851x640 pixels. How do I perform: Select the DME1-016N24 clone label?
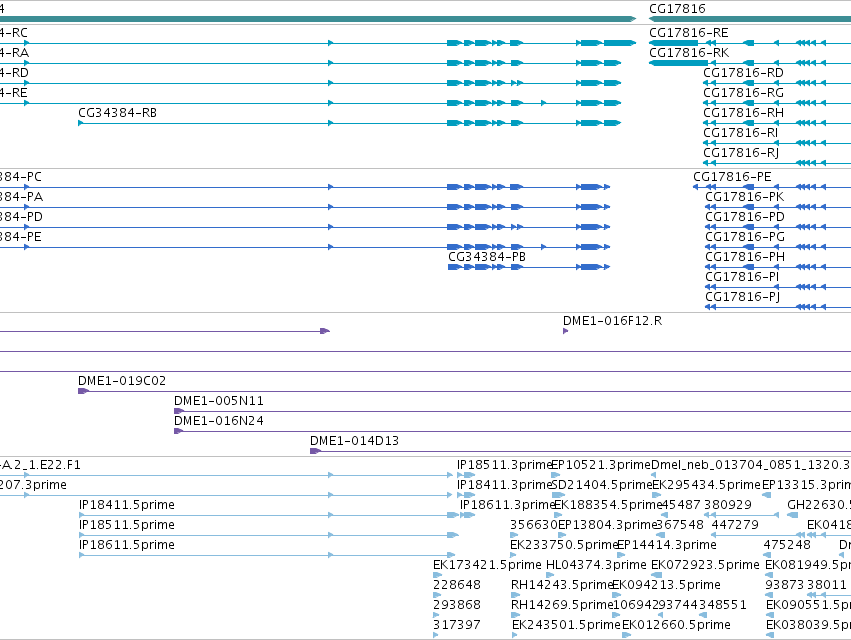coord(219,421)
